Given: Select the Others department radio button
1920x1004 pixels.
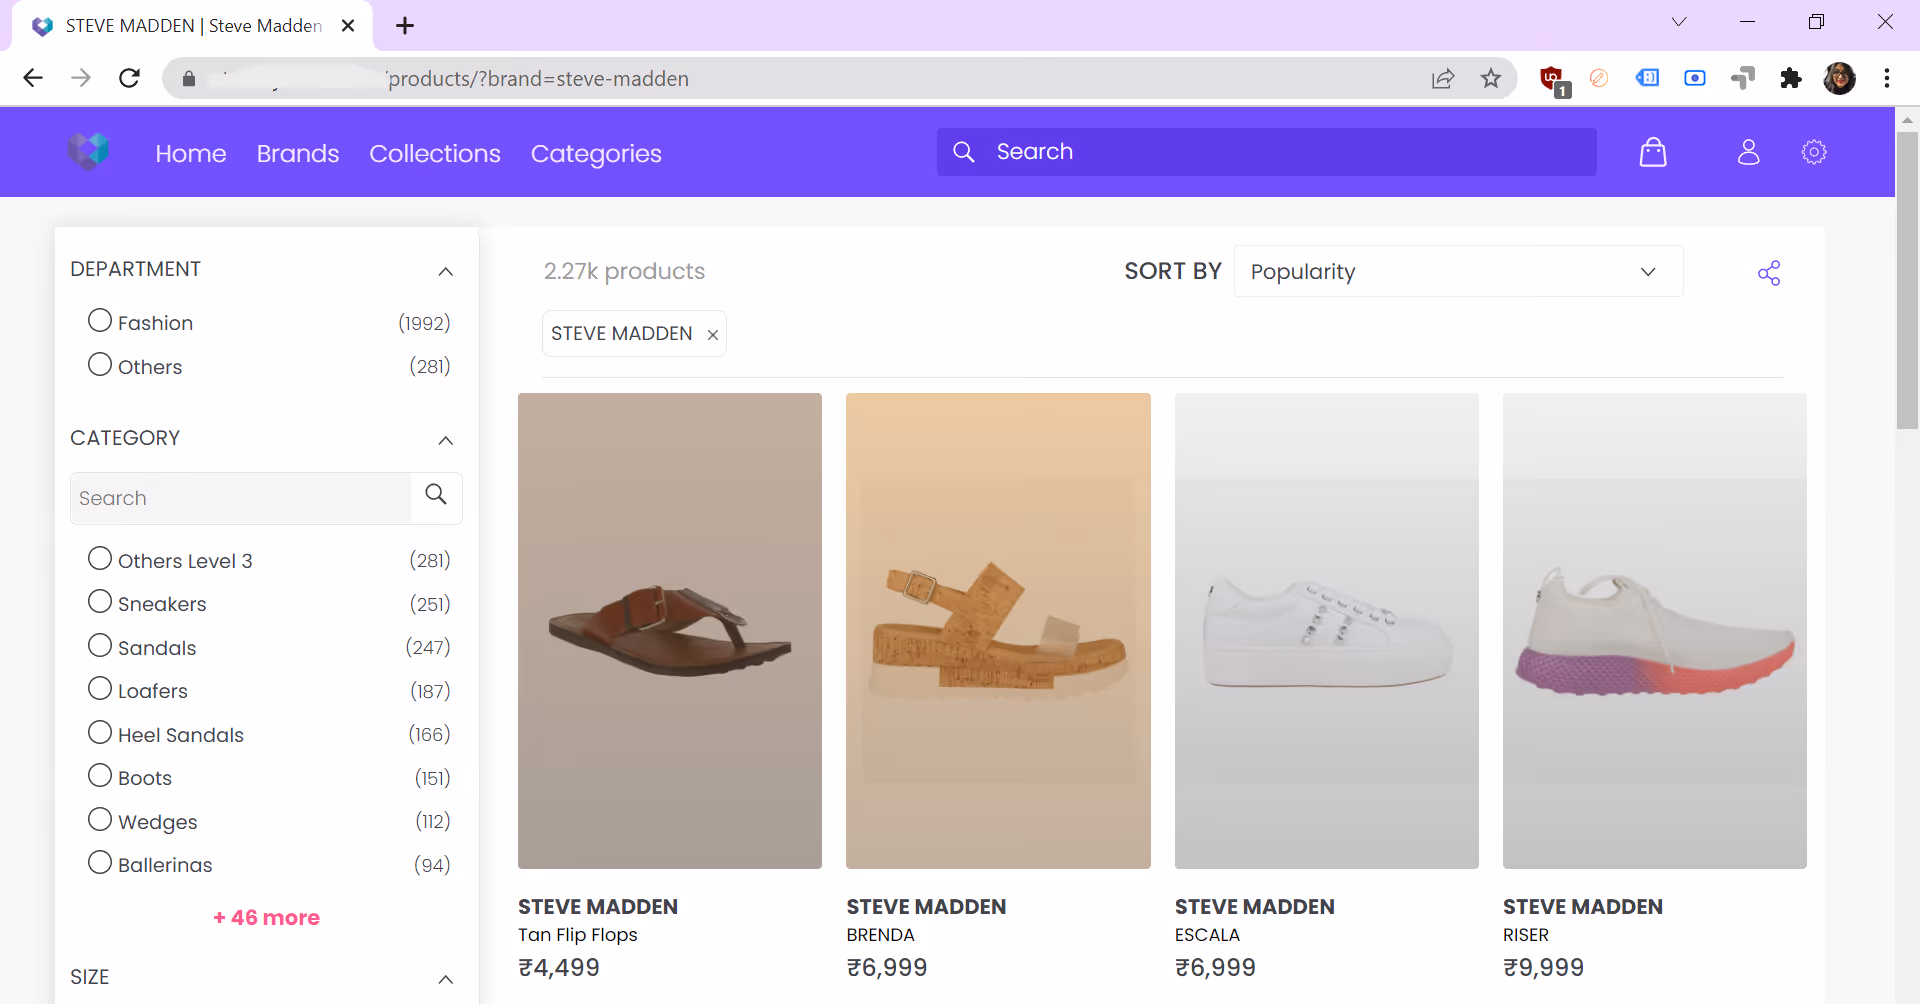Looking at the screenshot, I should click(x=100, y=364).
